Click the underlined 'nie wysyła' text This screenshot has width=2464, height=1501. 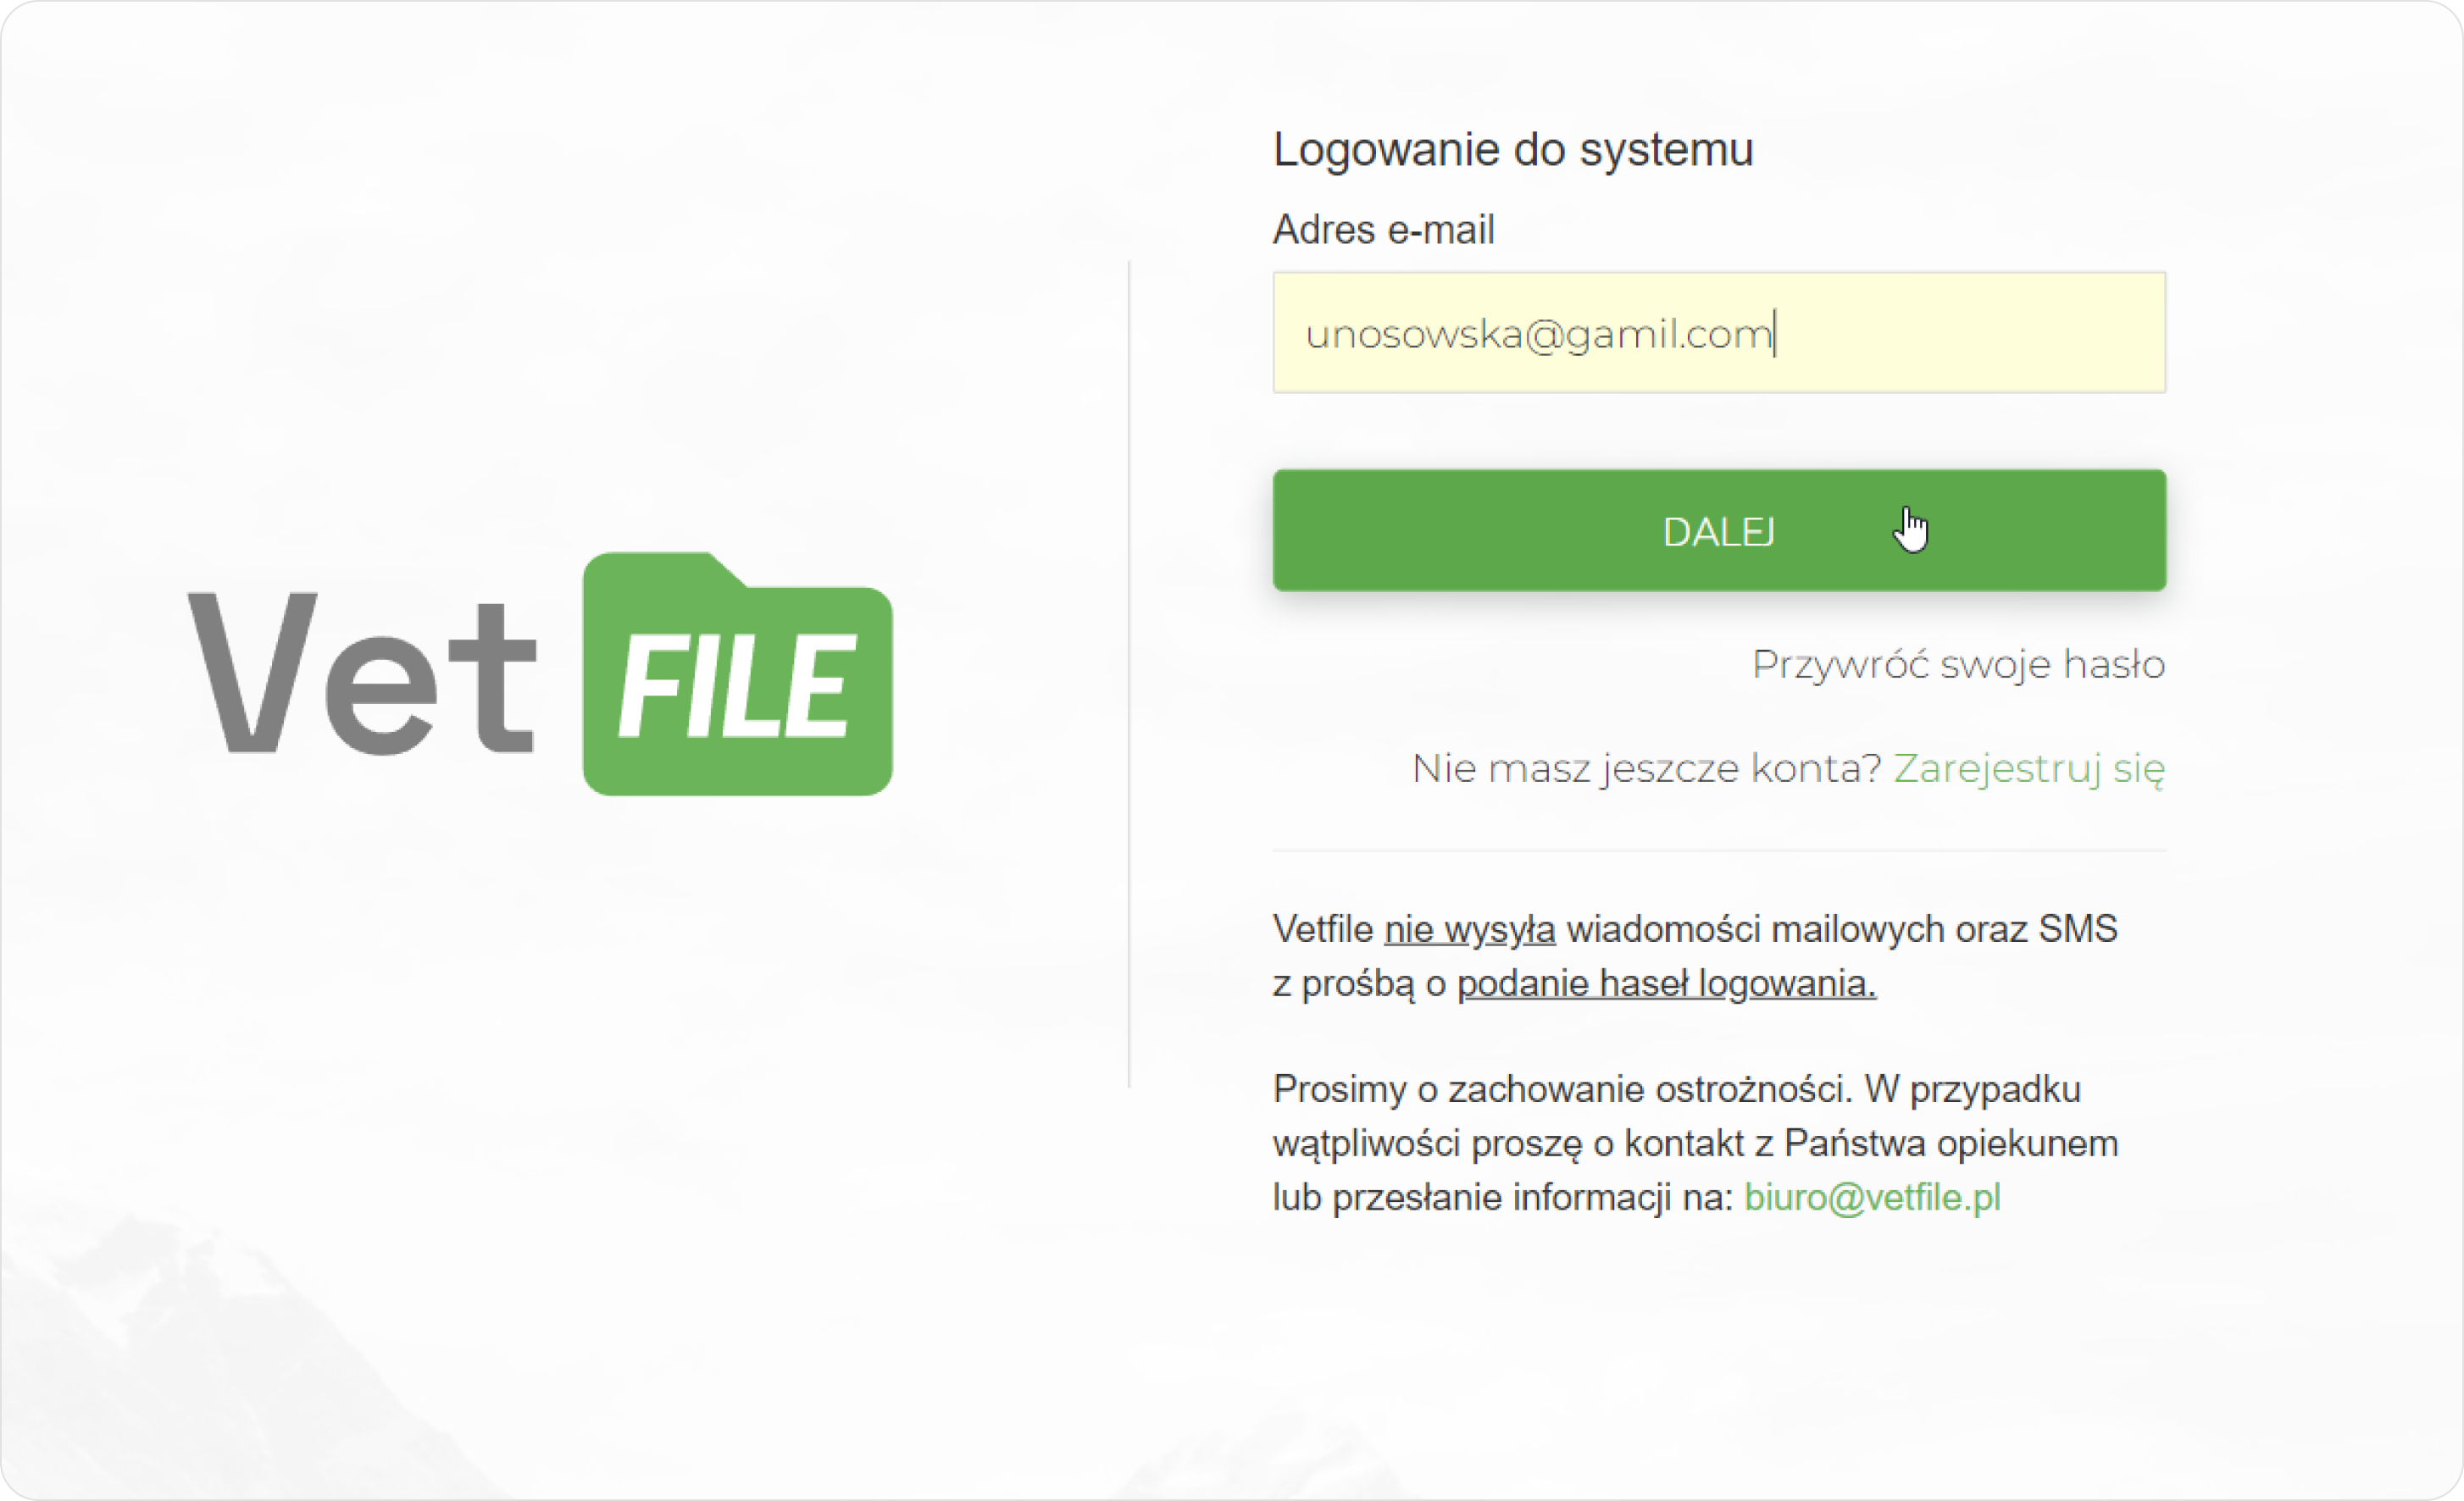tap(1469, 929)
